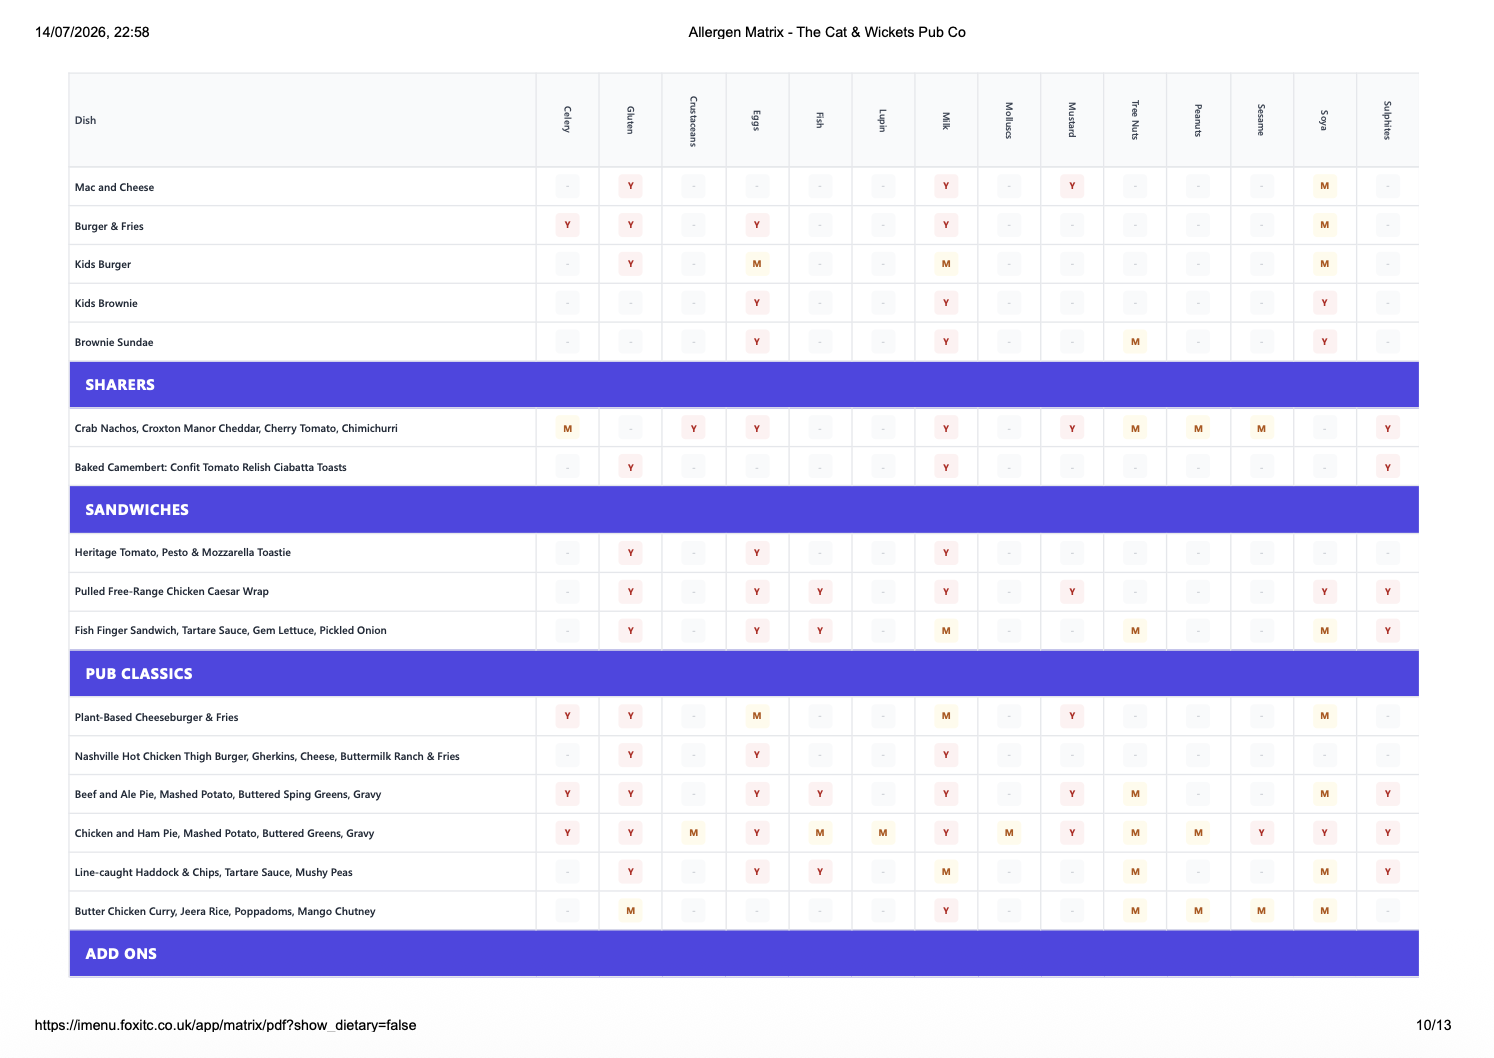
Task: Select the Kids Burger row label
Action: tap(103, 264)
